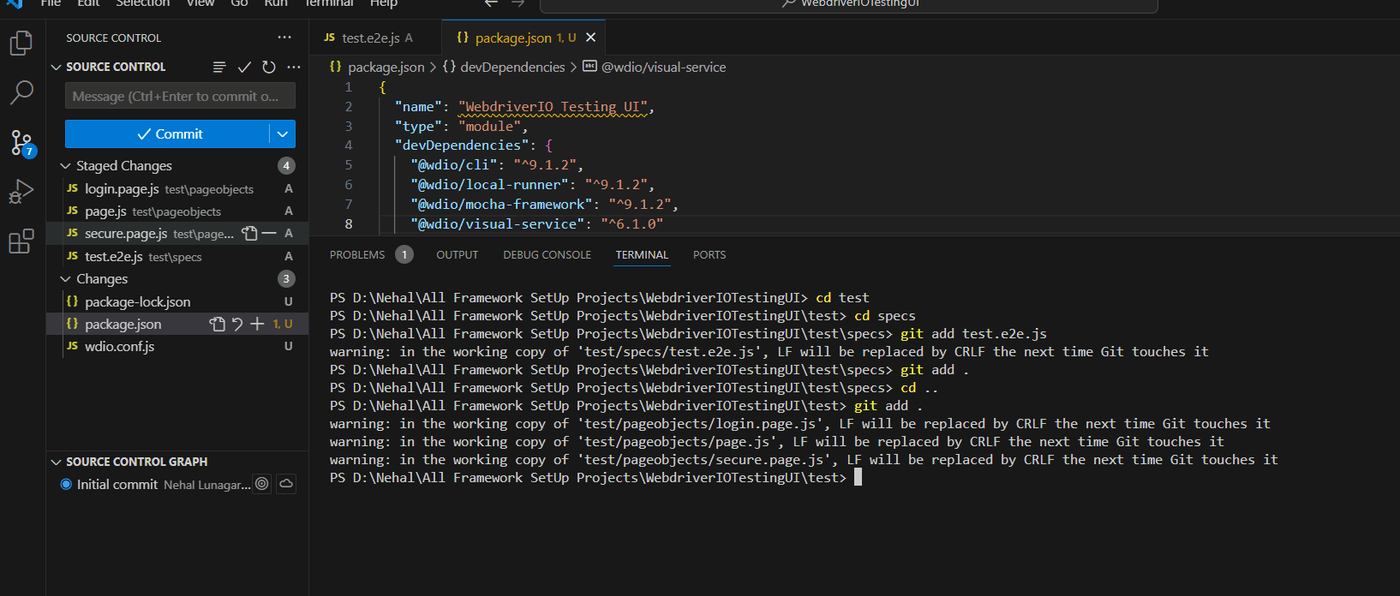This screenshot has width=1400, height=596.
Task: Click the blue Commit button
Action: (167, 134)
